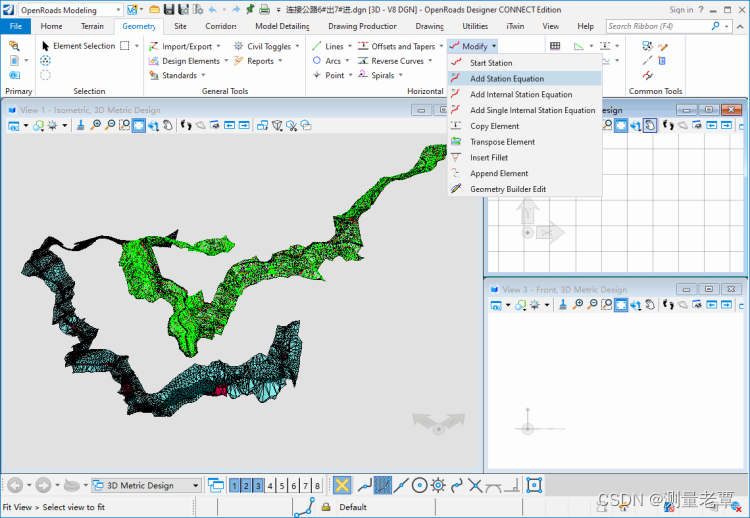Image resolution: width=750 pixels, height=518 pixels.
Task: Select Pan View hand tool in View 1
Action: click(x=167, y=125)
